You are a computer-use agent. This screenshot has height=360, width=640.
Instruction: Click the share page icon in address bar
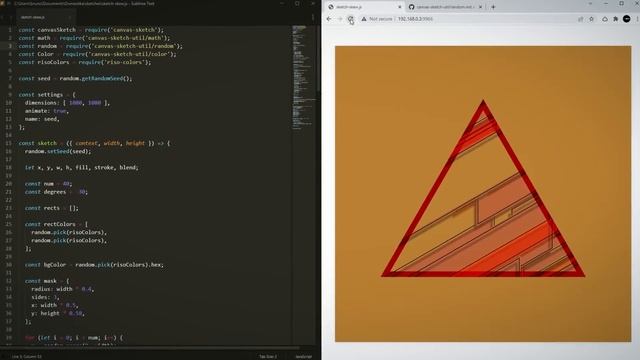tap(580, 19)
